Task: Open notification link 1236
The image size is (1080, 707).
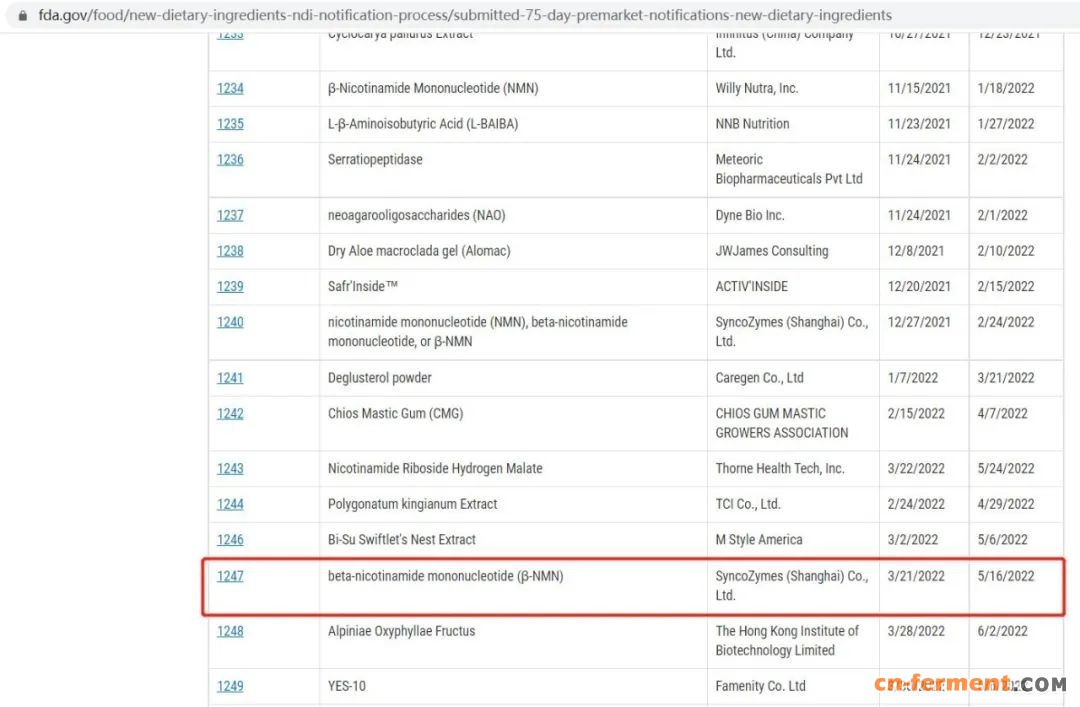Action: click(x=230, y=160)
